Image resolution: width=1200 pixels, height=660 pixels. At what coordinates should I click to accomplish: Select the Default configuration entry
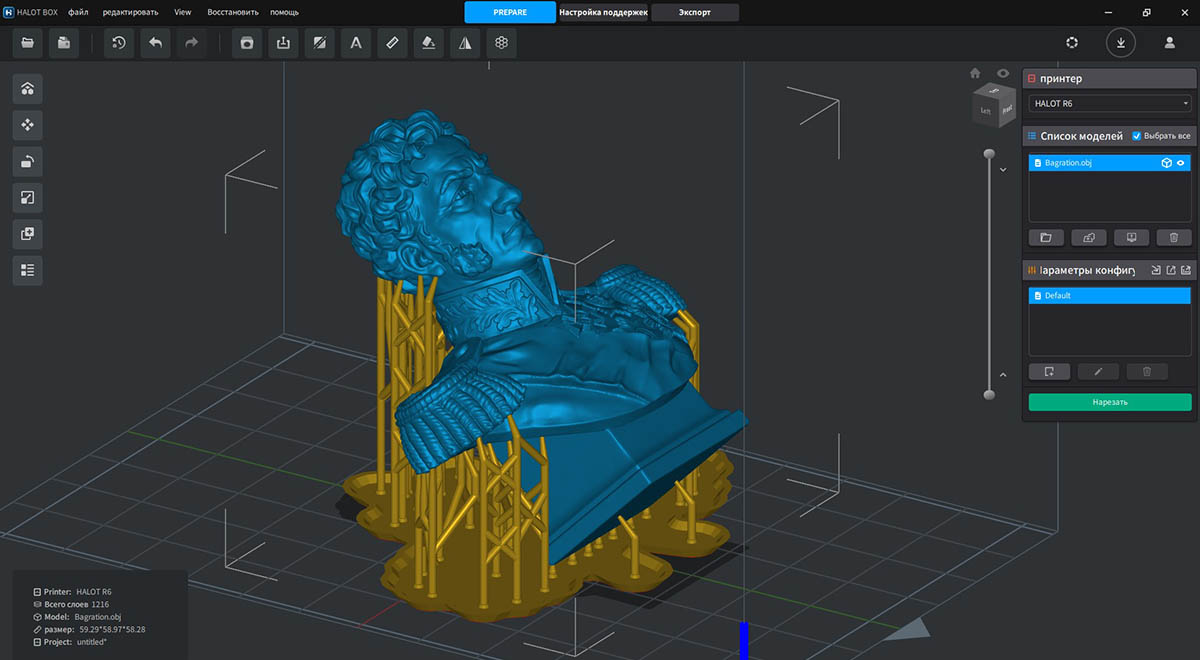click(1110, 296)
